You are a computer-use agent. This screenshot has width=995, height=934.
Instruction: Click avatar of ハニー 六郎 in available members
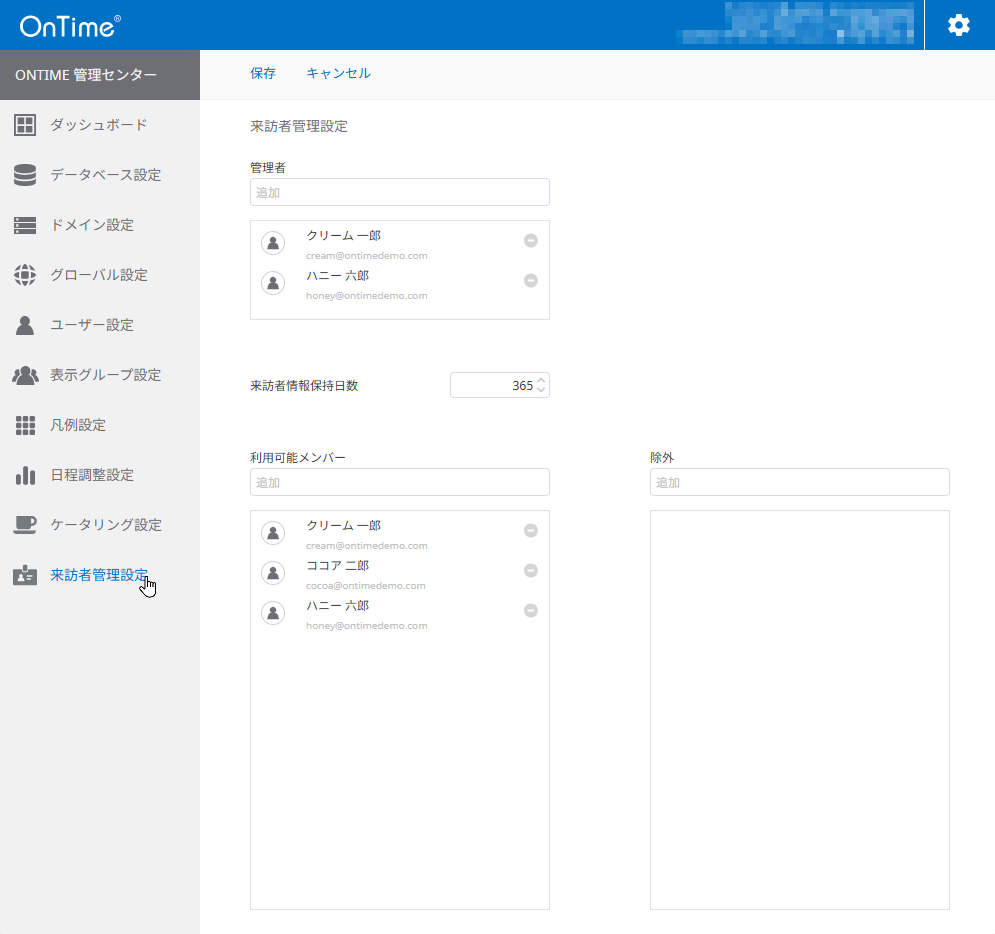(x=273, y=613)
